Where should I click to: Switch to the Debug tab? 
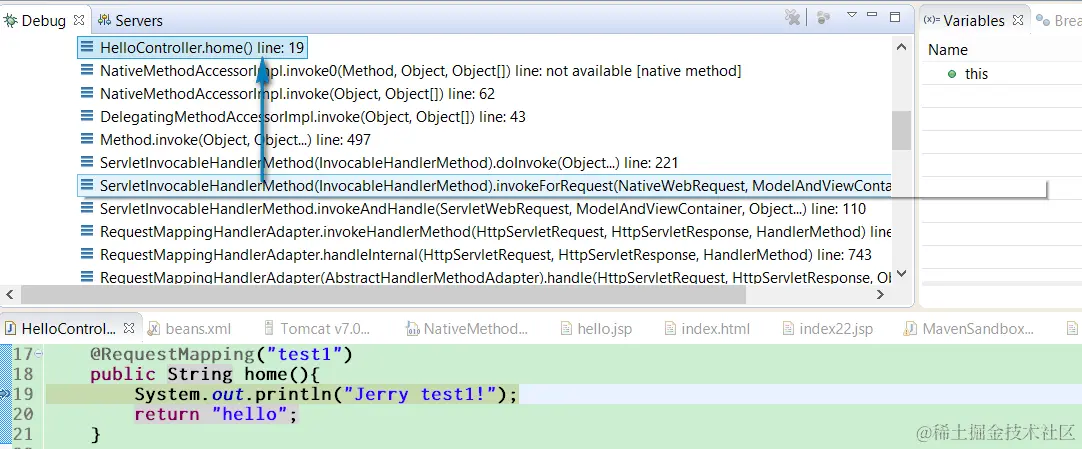click(43, 21)
